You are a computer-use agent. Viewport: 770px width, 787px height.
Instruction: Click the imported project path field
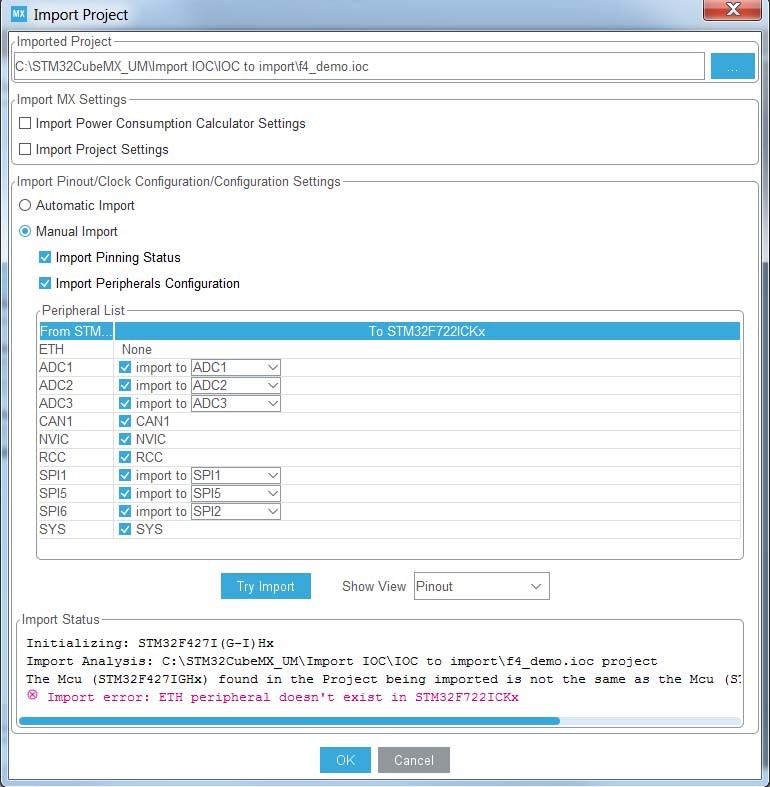[359, 66]
